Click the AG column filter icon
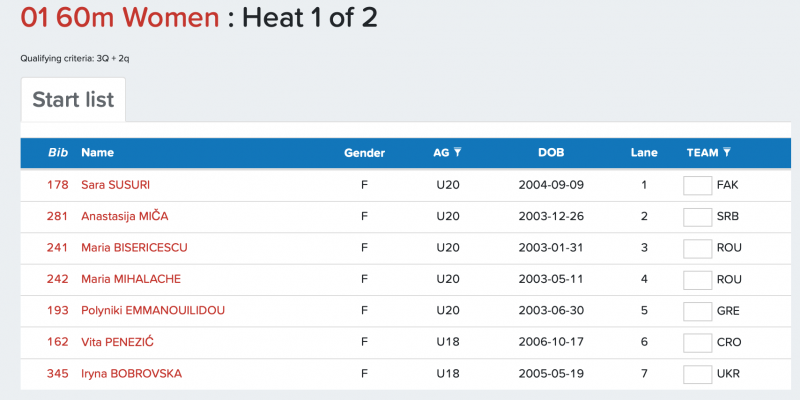The width and height of the screenshot is (800, 400). coord(458,153)
